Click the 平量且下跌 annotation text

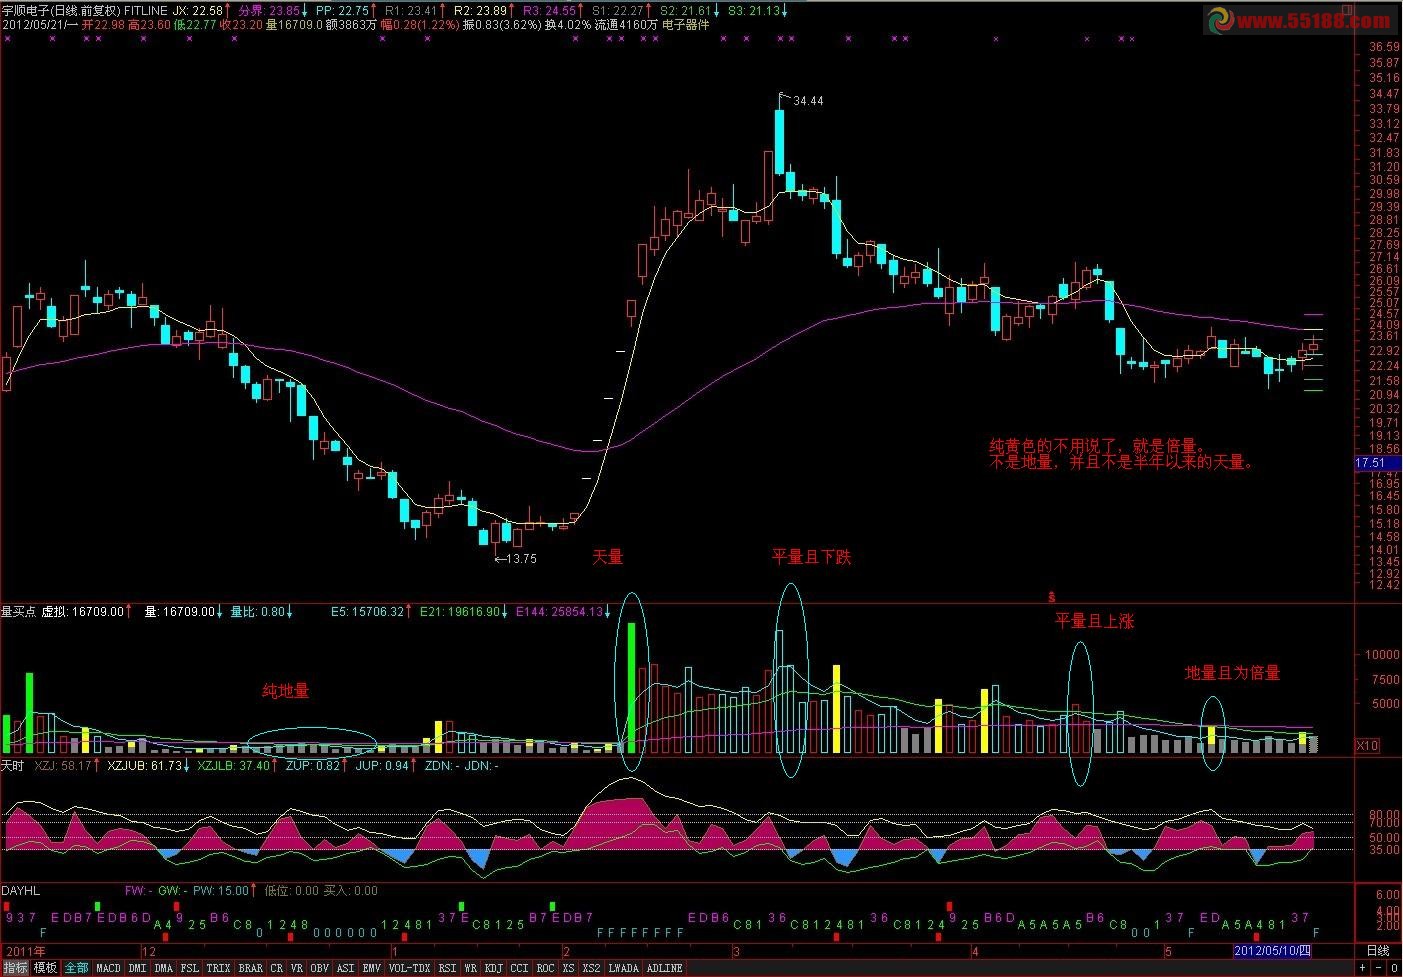[x=812, y=557]
